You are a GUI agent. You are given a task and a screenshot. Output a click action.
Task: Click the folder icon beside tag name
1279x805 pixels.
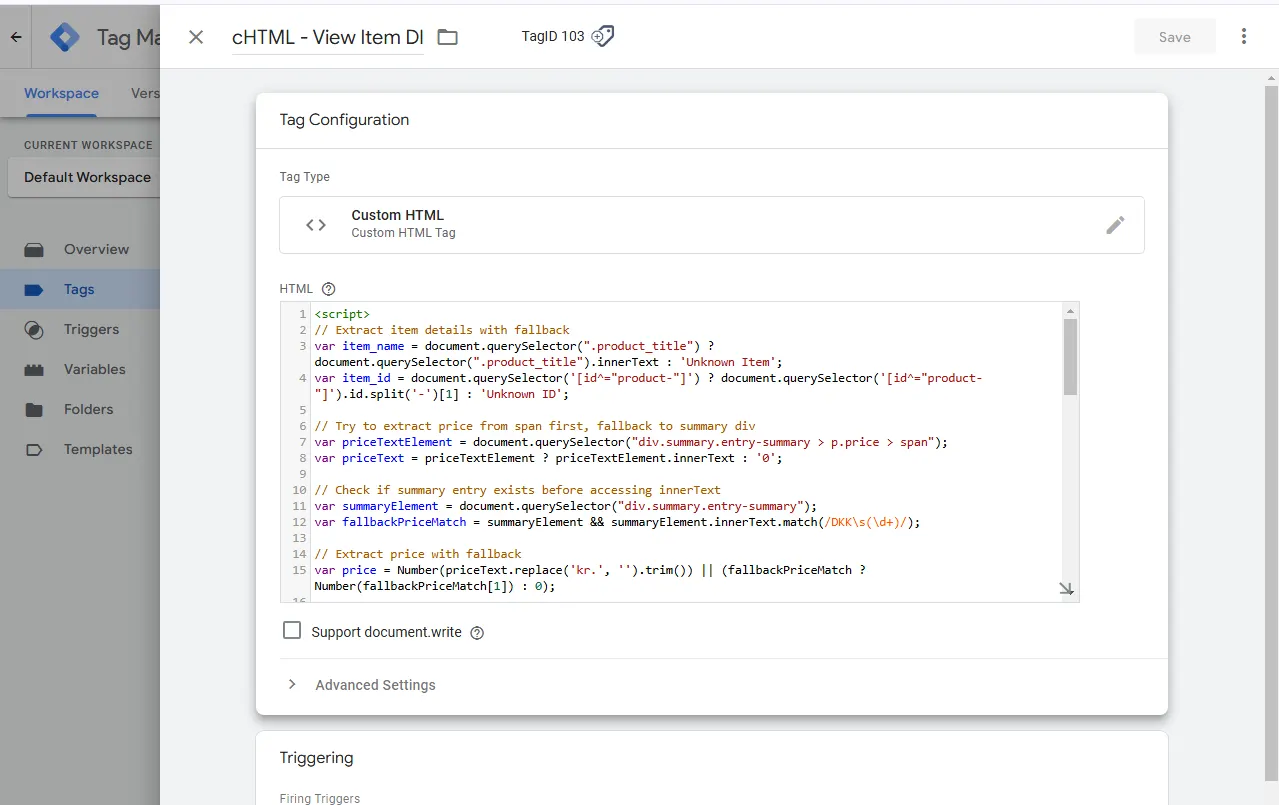coord(447,37)
